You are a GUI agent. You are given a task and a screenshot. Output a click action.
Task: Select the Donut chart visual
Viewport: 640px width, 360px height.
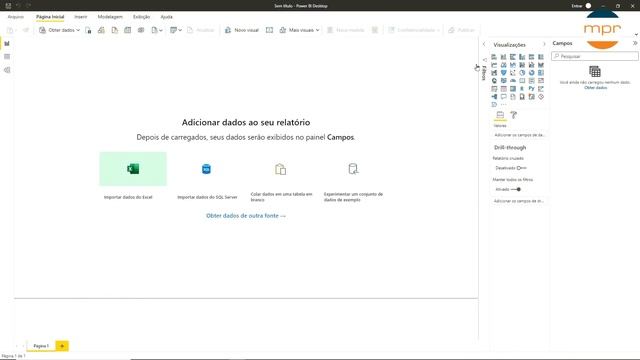531,73
